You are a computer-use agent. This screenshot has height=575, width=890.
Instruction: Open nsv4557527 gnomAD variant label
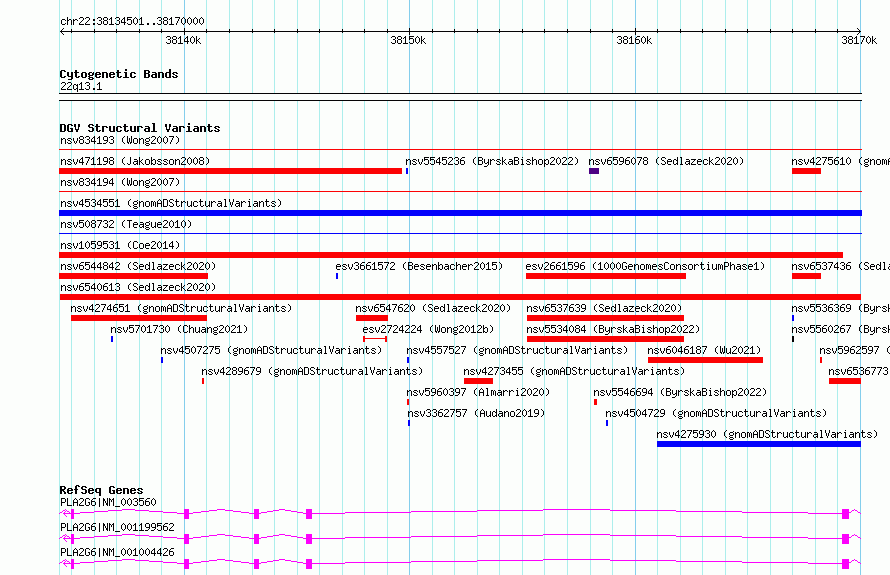pyautogui.click(x=517, y=350)
